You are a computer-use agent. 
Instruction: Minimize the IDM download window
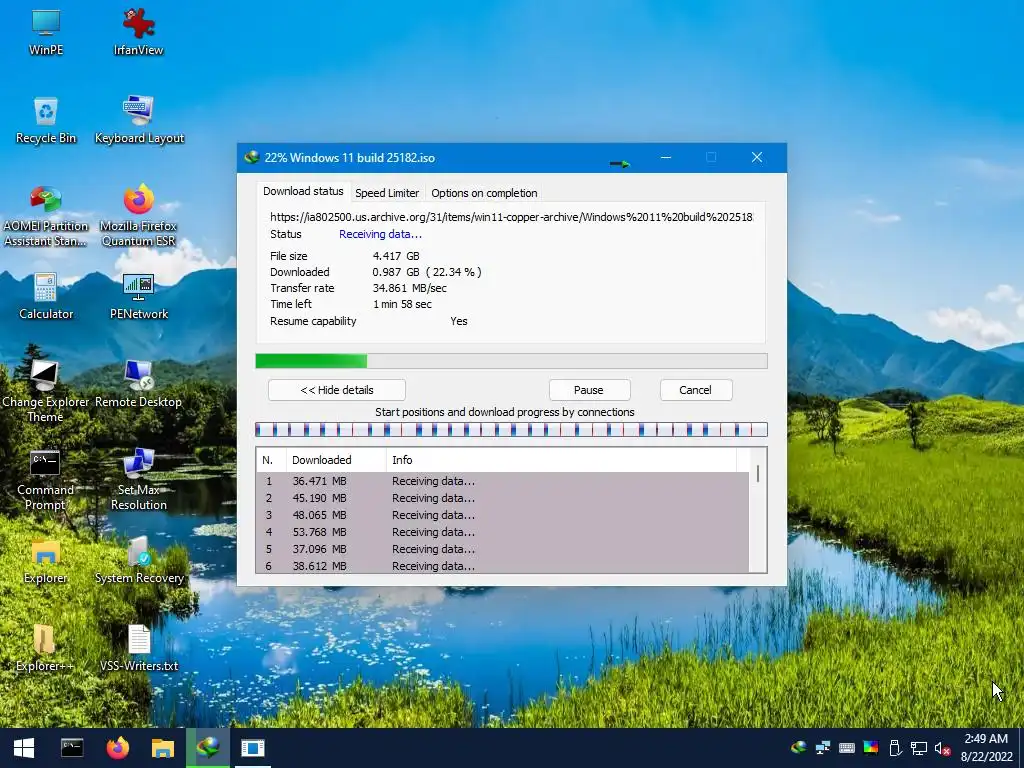[x=666, y=157]
